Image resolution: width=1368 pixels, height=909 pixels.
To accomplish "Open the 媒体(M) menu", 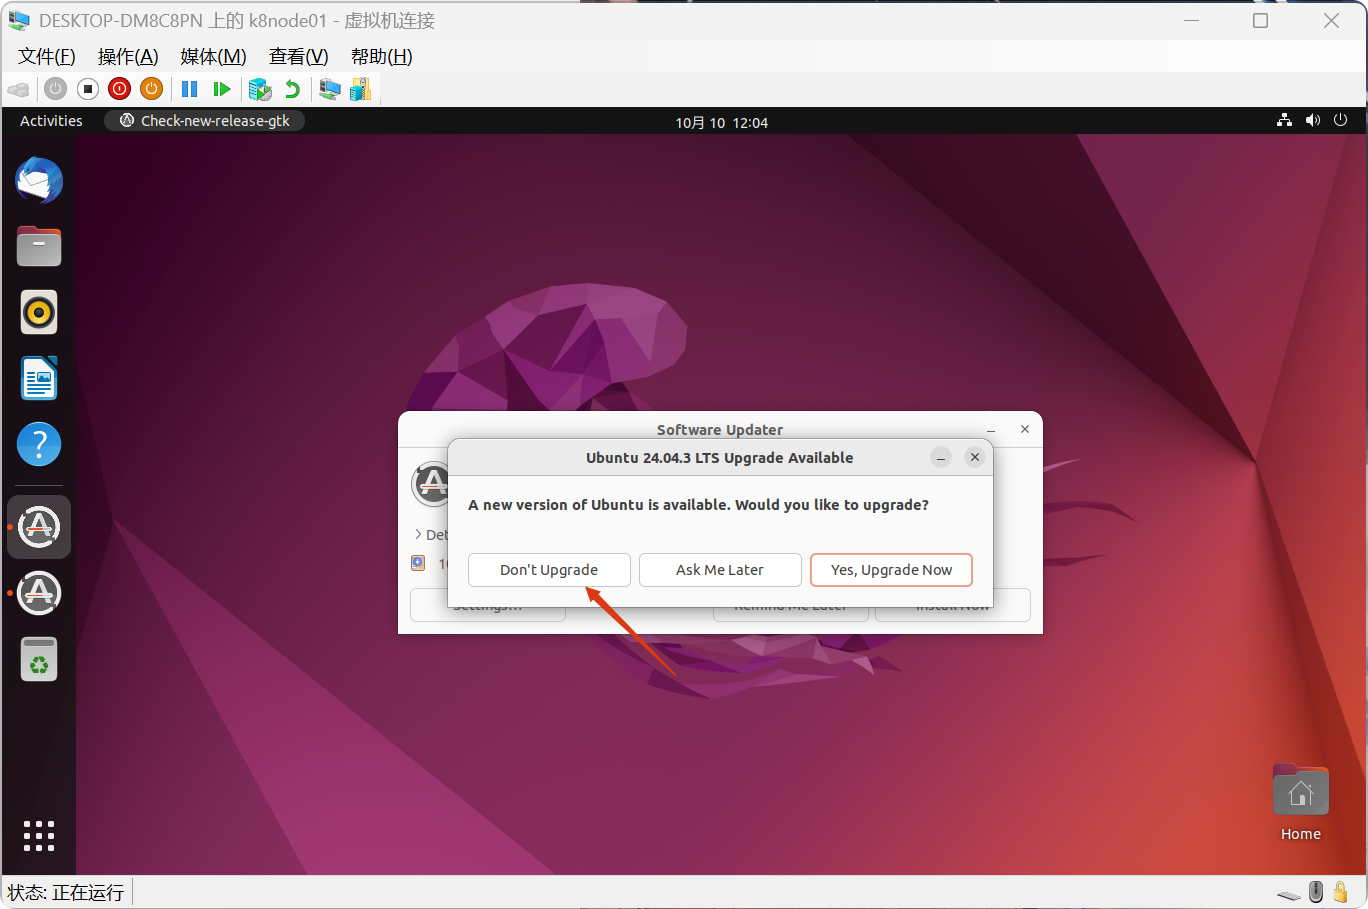I will point(213,57).
